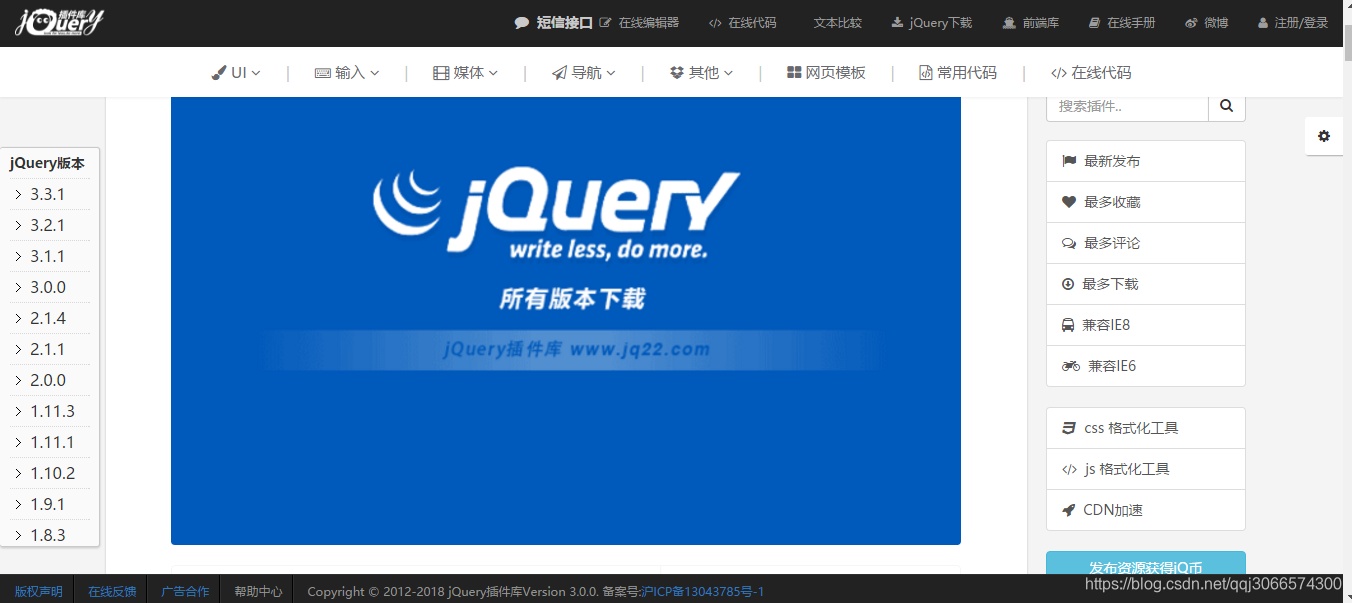Open 最多收藏 sidebar entry

click(1146, 202)
